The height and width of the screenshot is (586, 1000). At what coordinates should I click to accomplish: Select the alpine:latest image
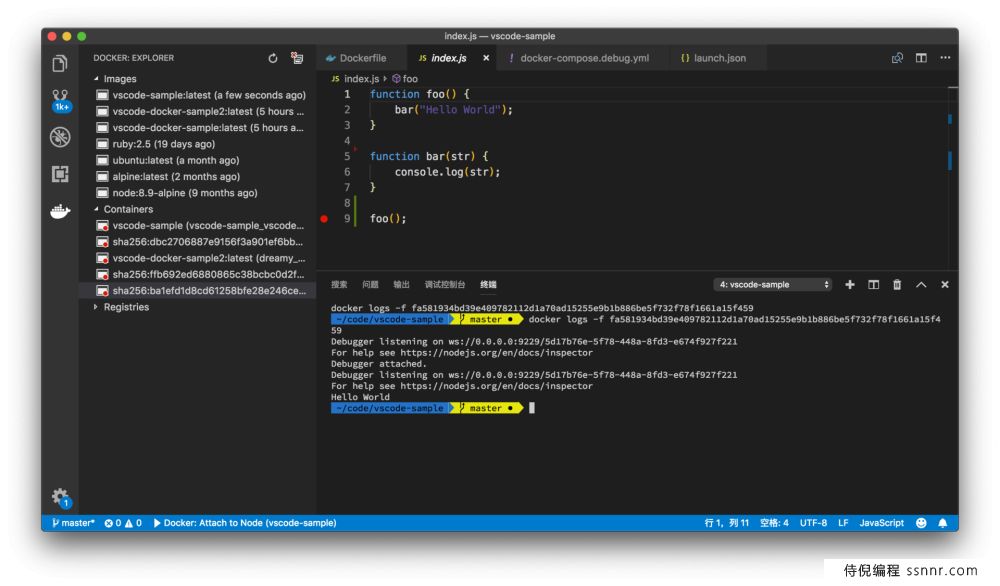198,177
